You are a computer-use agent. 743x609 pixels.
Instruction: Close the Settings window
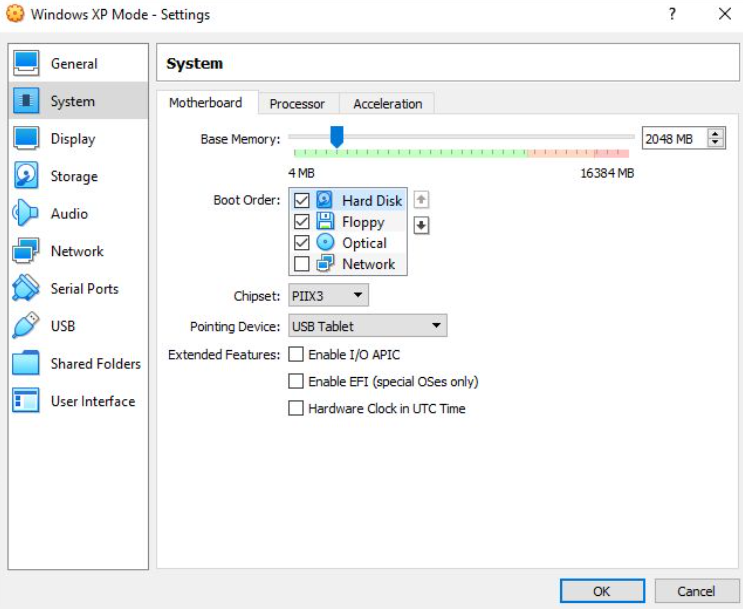725,14
